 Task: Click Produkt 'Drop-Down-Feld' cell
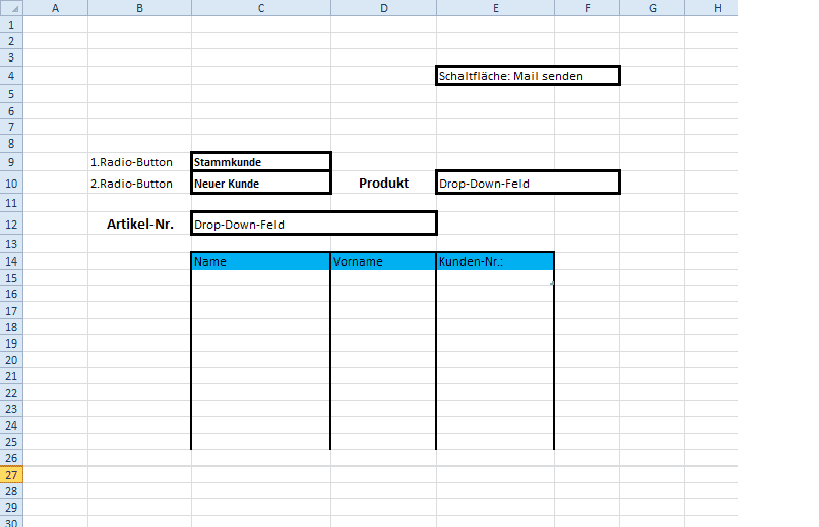pyautogui.click(x=528, y=183)
